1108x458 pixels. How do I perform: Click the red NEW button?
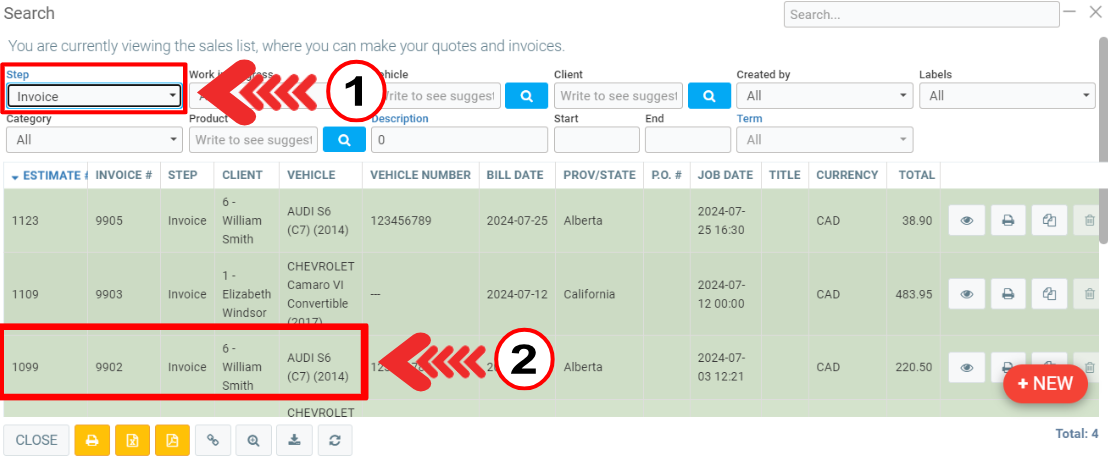coord(1045,384)
